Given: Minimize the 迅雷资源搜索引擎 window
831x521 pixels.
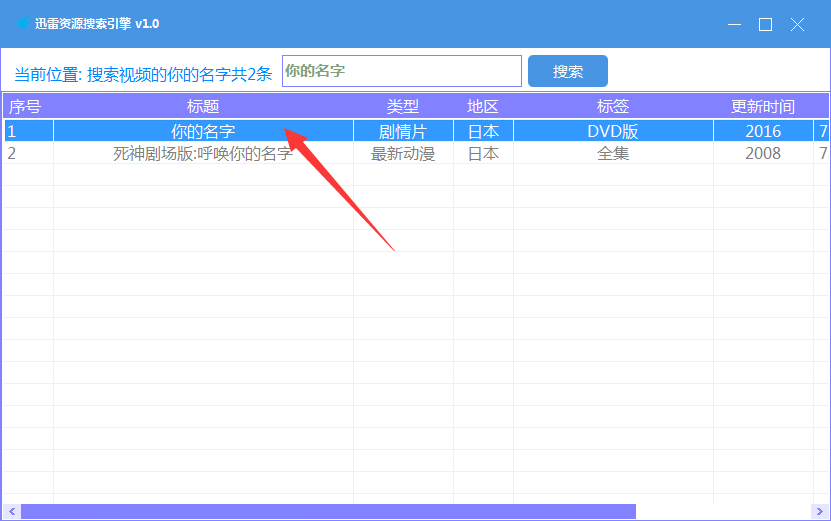Looking at the screenshot, I should tap(734, 24).
